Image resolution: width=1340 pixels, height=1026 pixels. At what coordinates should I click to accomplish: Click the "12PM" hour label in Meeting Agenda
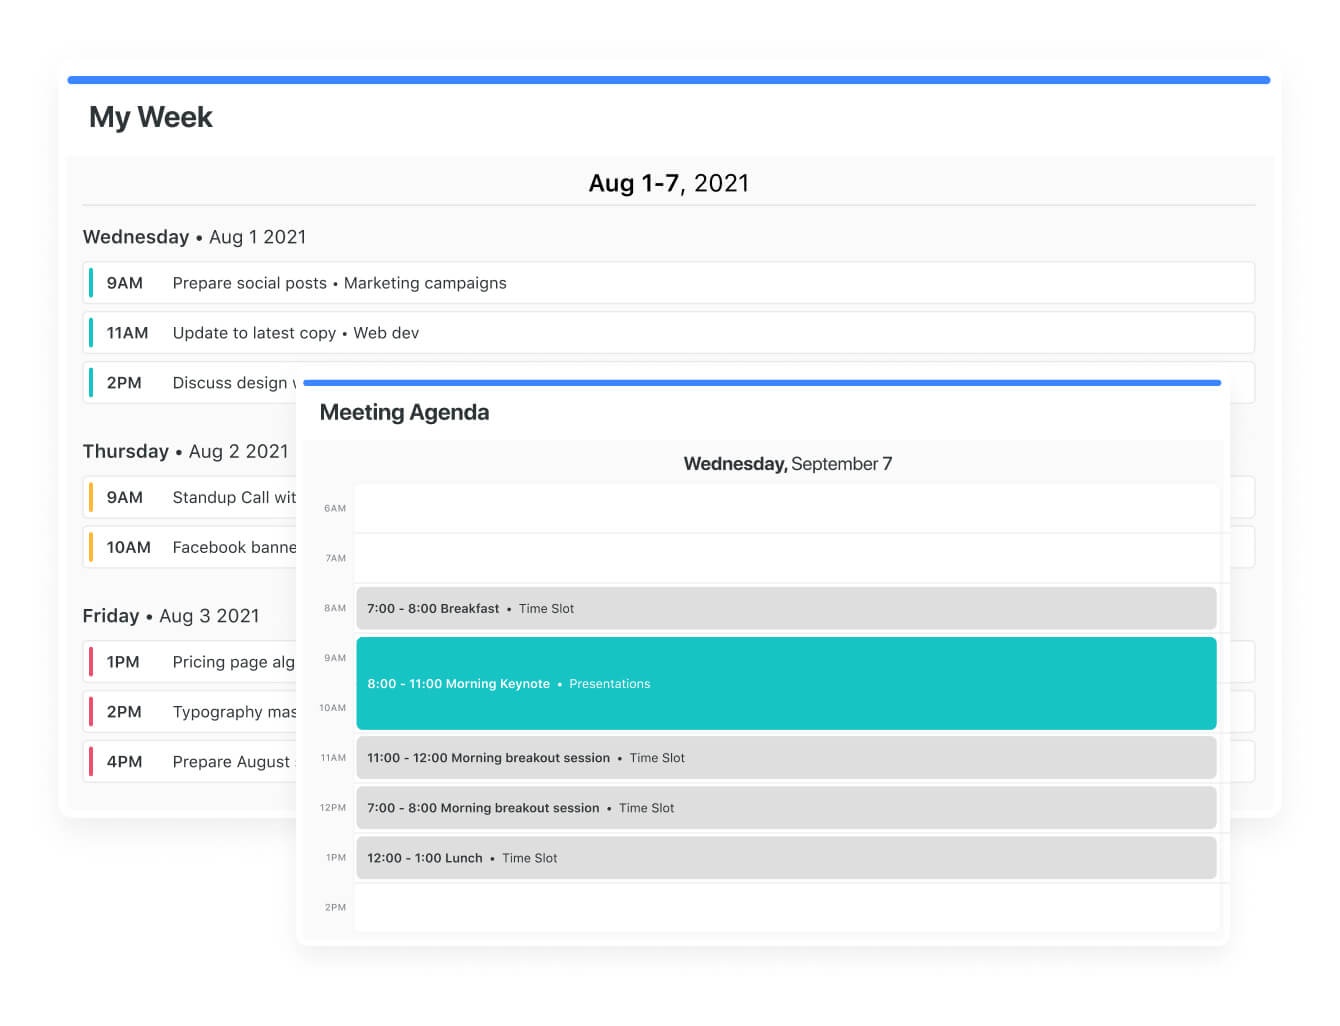coord(333,808)
